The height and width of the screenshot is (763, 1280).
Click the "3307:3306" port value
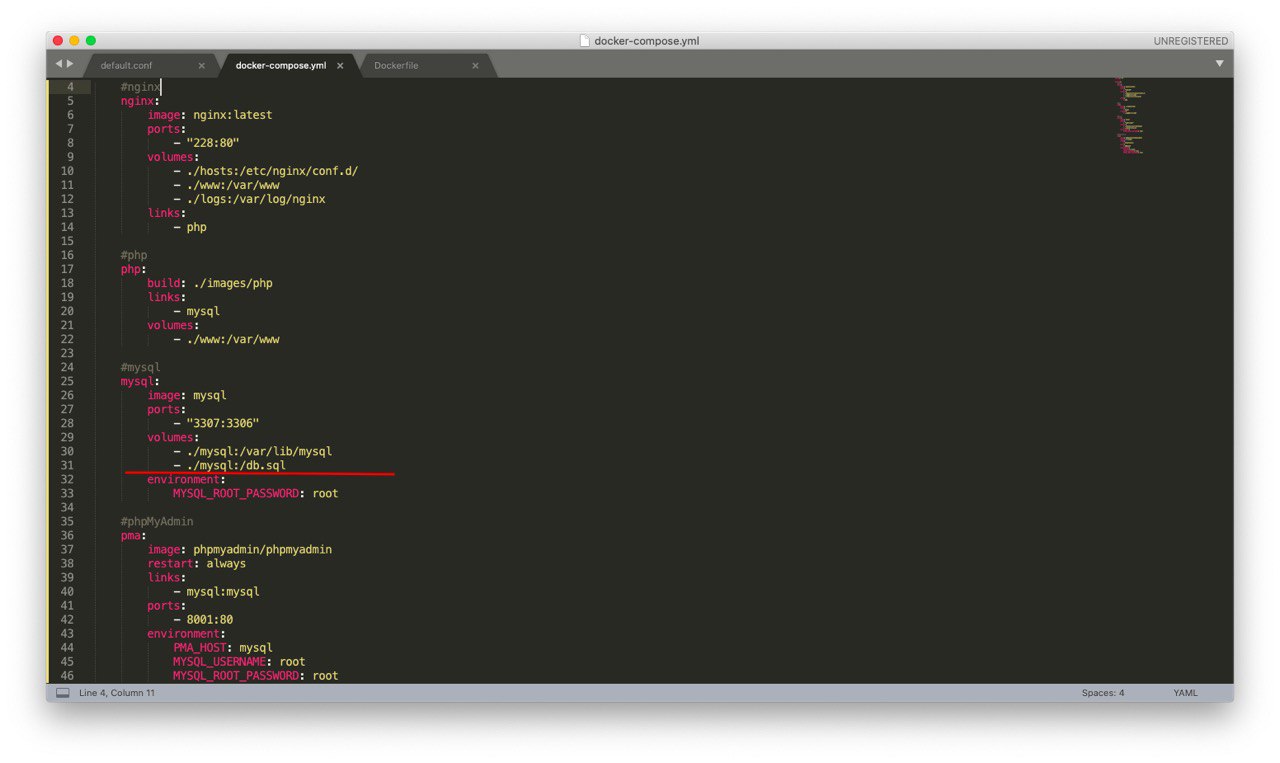click(223, 423)
